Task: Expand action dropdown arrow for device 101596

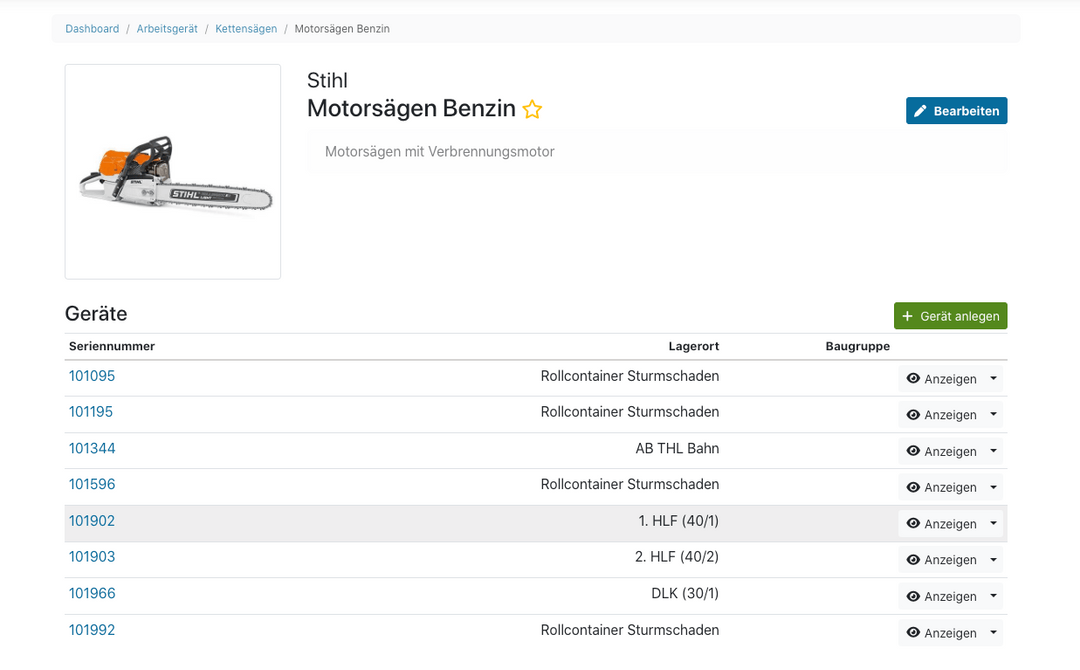Action: 993,486
